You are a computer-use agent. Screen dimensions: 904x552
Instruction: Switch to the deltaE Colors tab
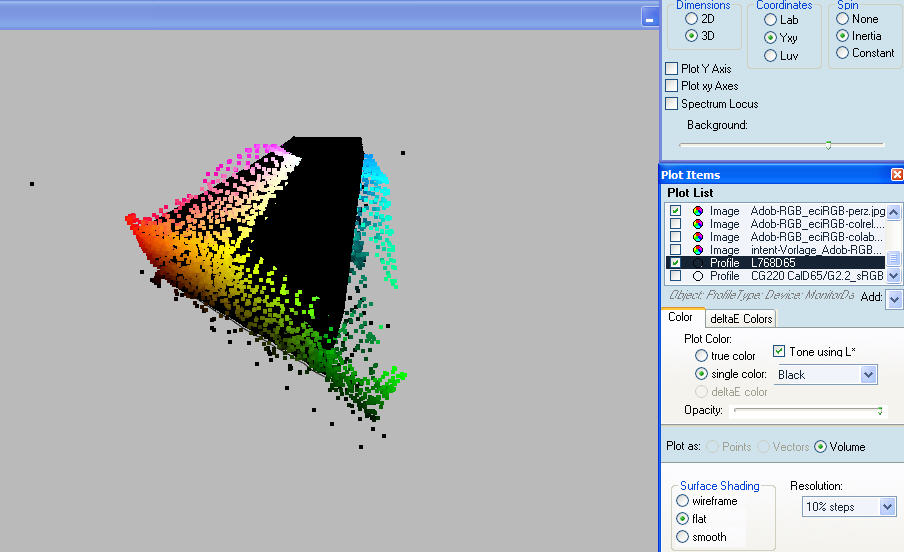point(741,319)
